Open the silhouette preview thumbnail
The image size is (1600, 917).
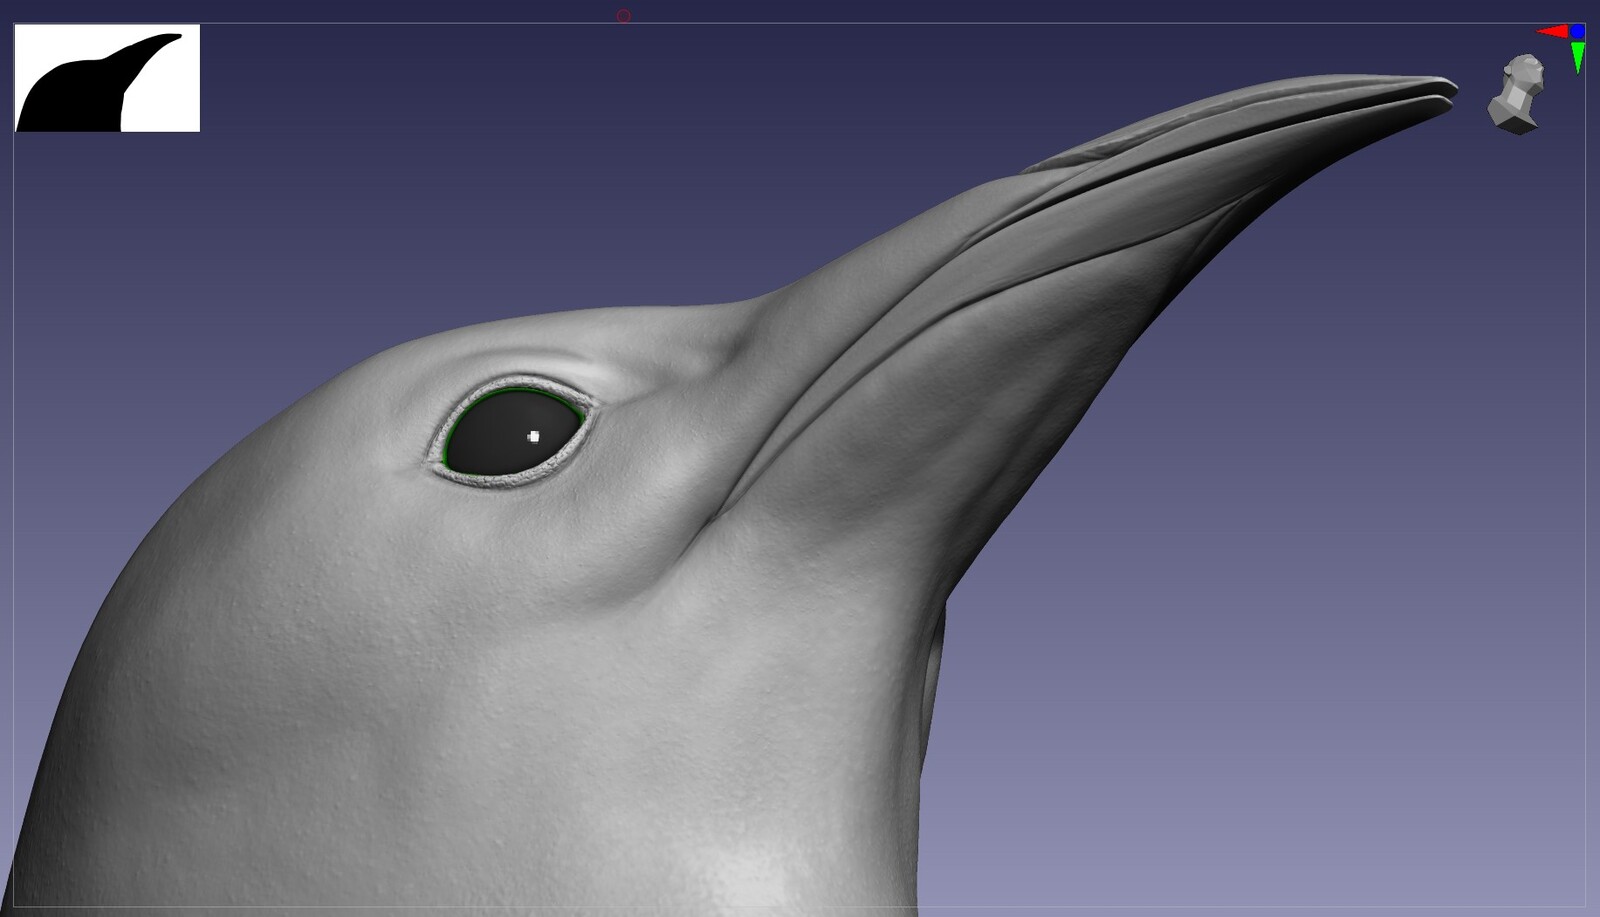click(x=107, y=78)
